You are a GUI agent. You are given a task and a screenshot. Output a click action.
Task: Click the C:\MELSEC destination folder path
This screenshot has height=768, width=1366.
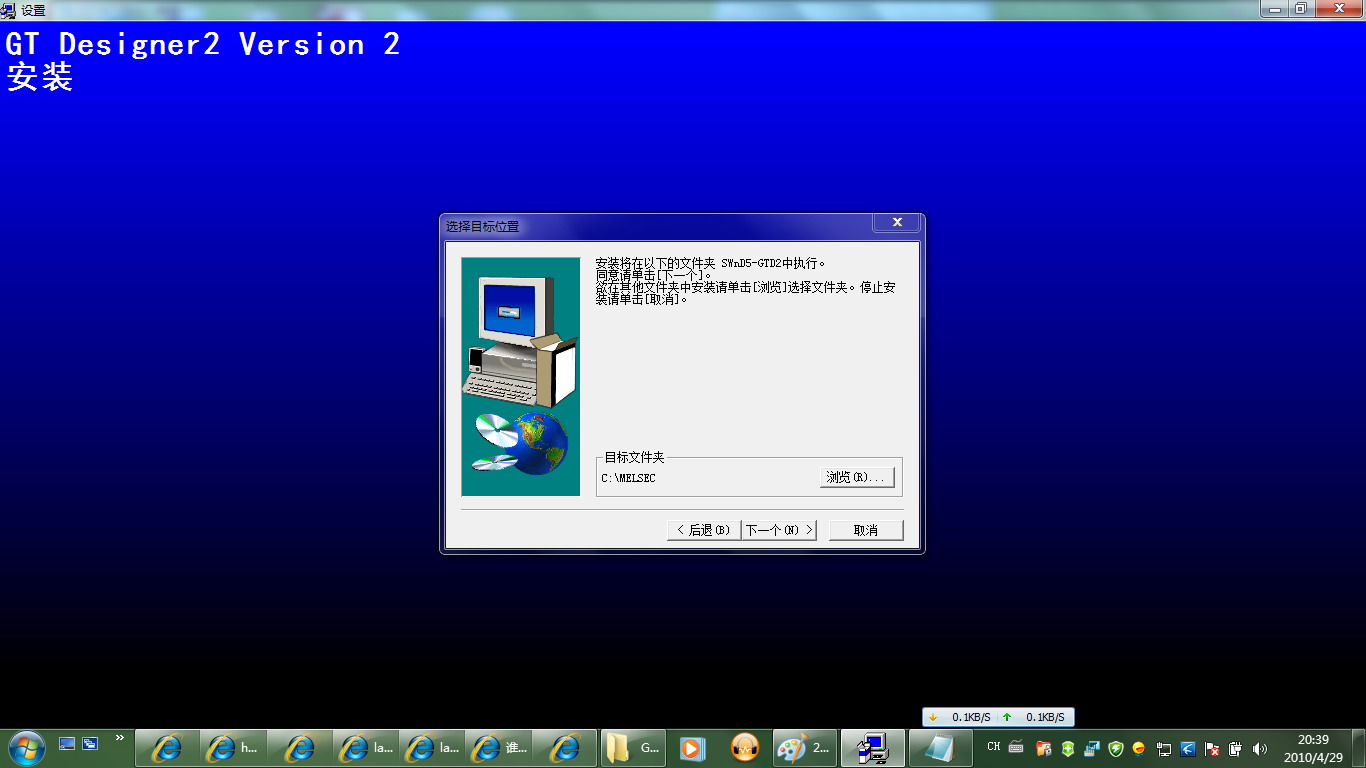pyautogui.click(x=629, y=478)
